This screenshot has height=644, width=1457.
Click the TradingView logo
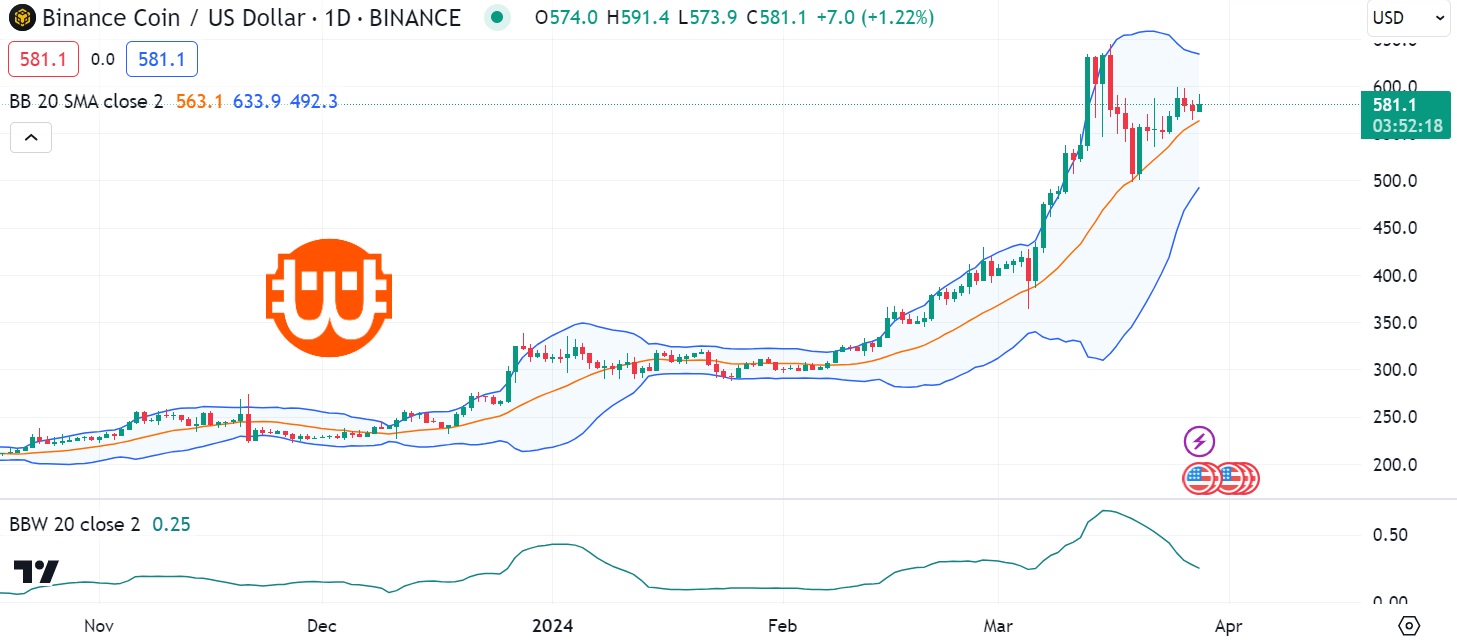click(x=36, y=572)
